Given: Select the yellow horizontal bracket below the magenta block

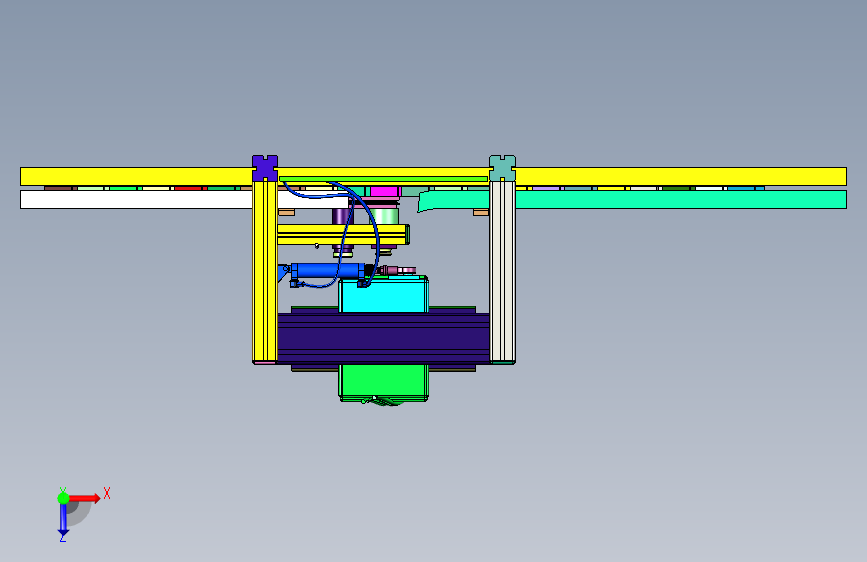Looking at the screenshot, I should point(343,235).
